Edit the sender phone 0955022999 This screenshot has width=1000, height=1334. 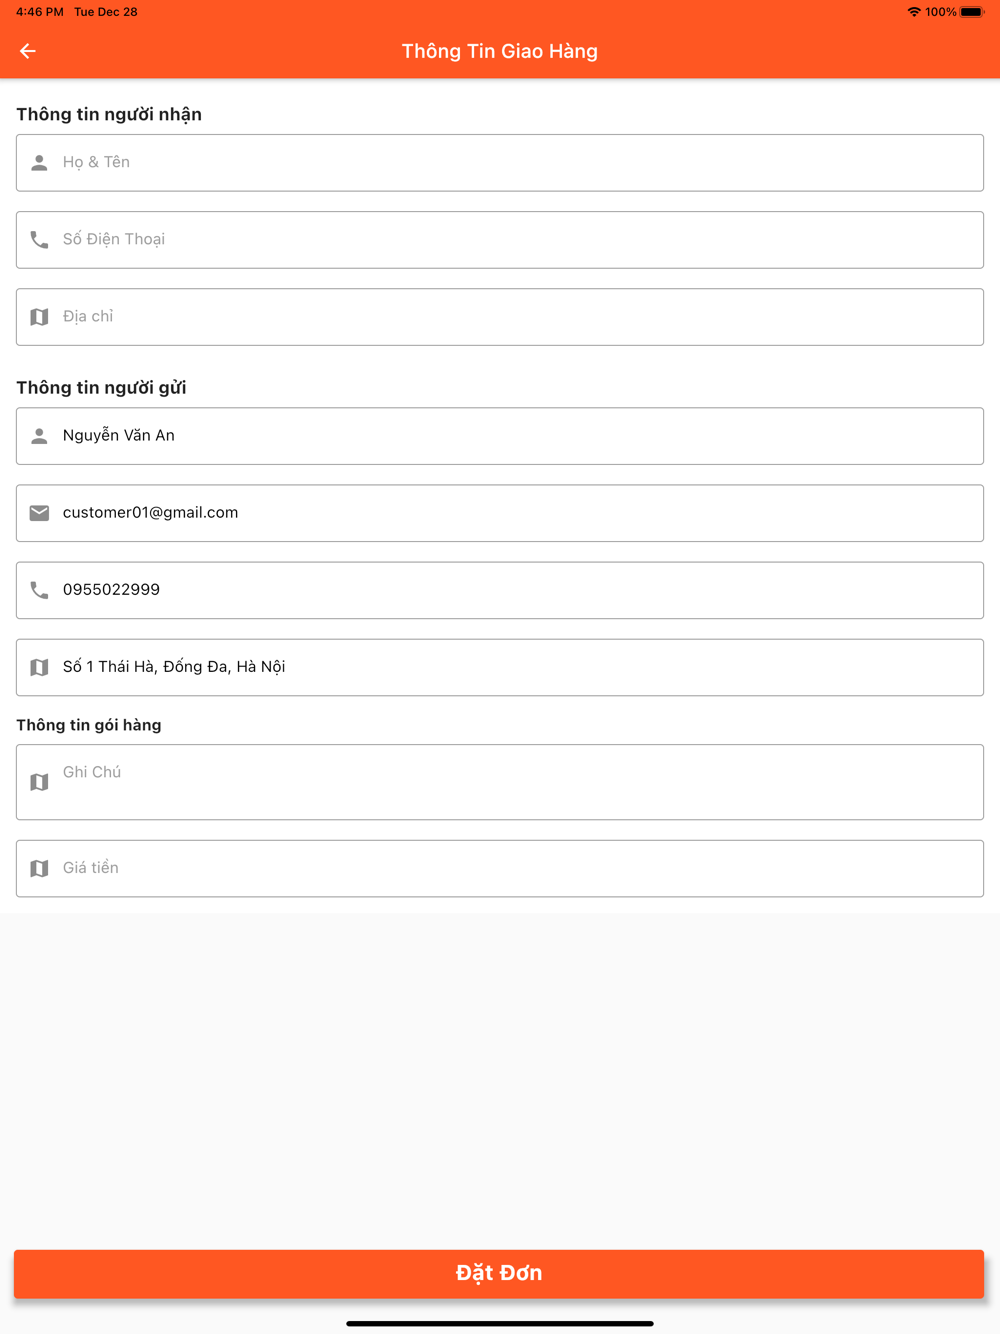coord(500,590)
